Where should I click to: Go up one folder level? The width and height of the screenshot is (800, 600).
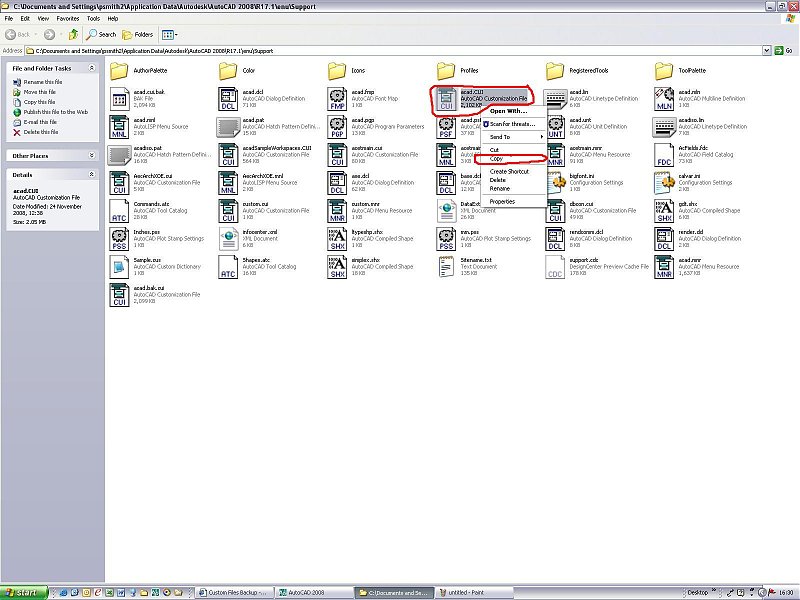(x=73, y=35)
